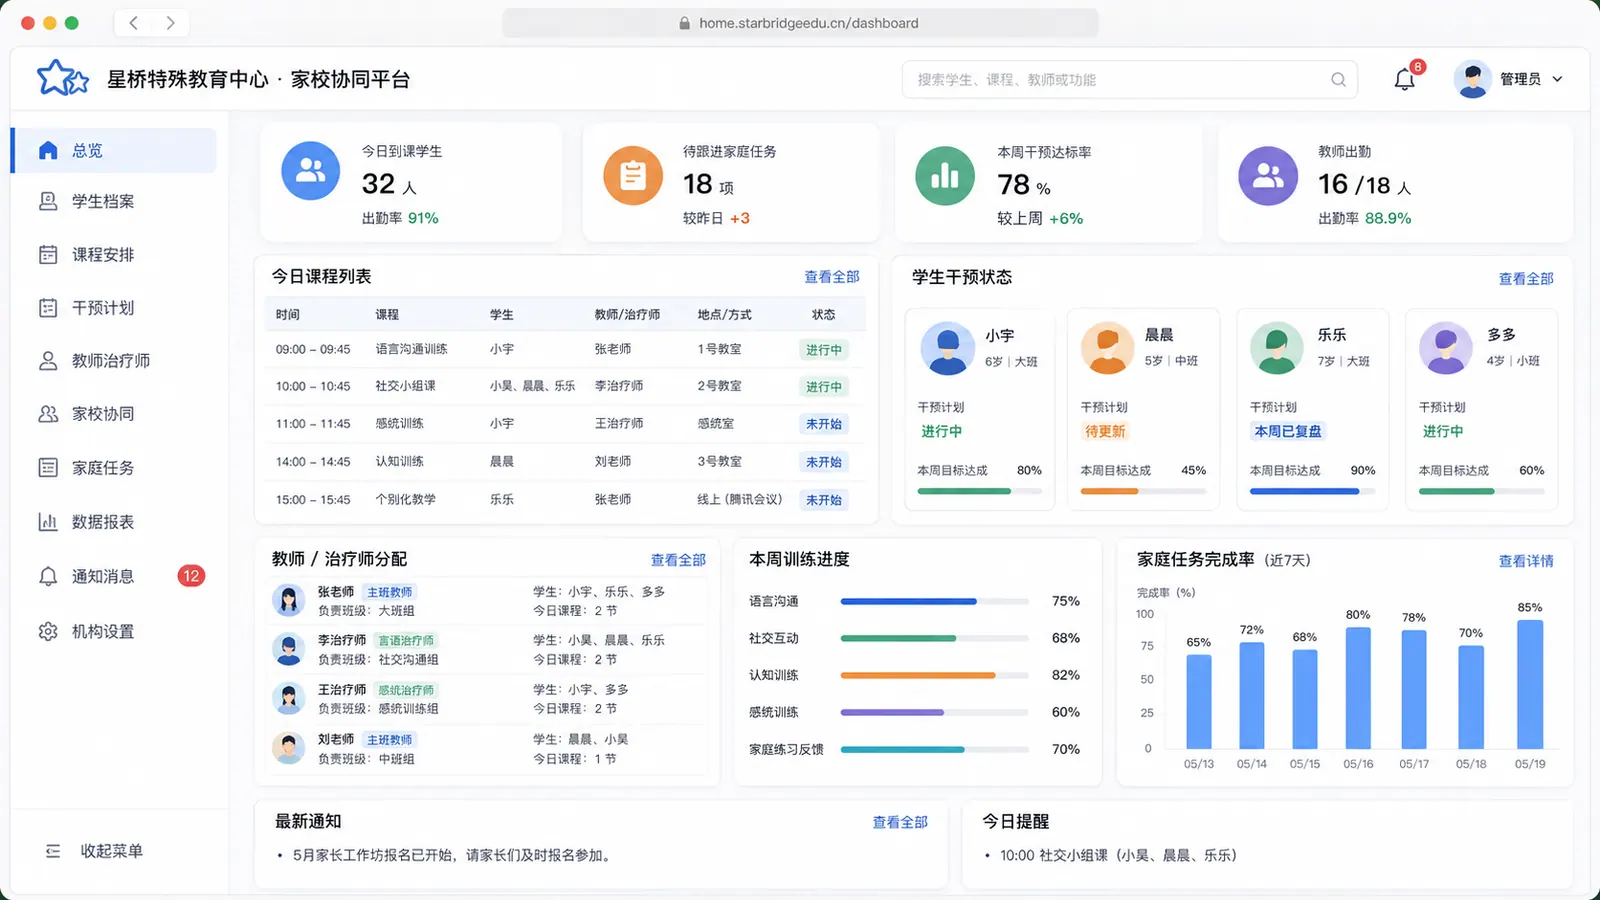Click the 10:00 社交小组课 reminder item
Screen dimensions: 1600x900
tap(1118, 855)
